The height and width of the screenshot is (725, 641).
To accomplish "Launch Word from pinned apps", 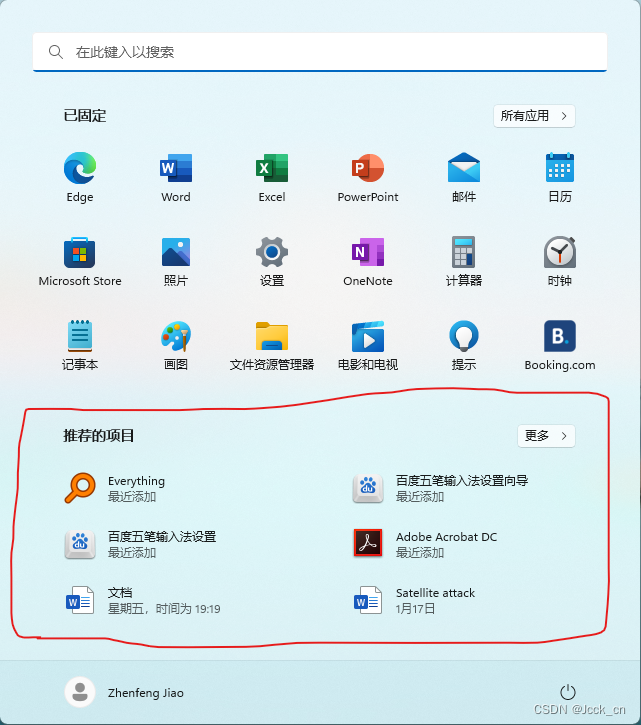I will coord(176,177).
